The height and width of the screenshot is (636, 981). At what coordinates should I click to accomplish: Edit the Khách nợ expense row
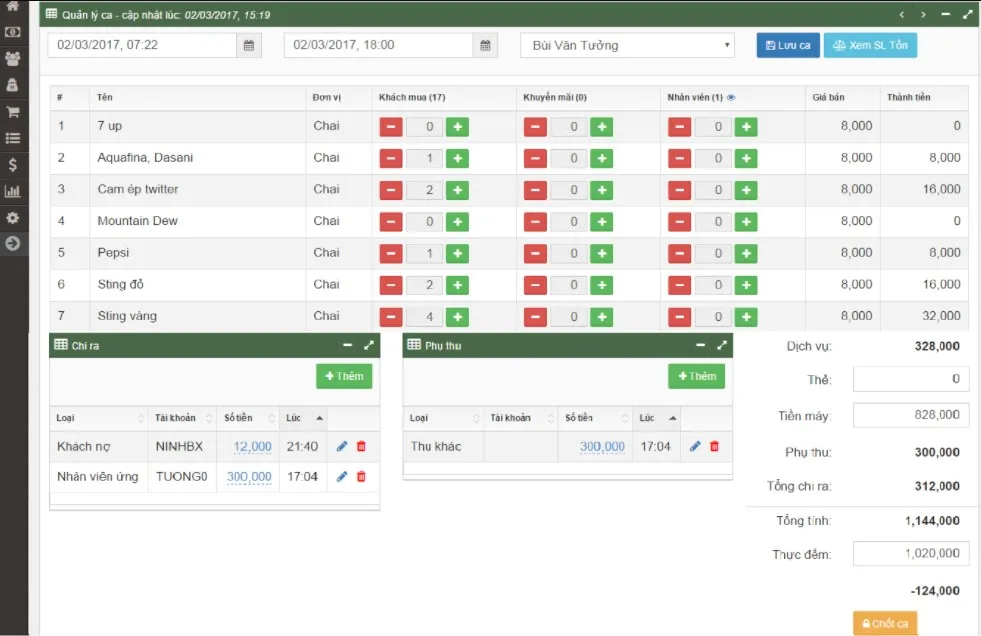[342, 447]
